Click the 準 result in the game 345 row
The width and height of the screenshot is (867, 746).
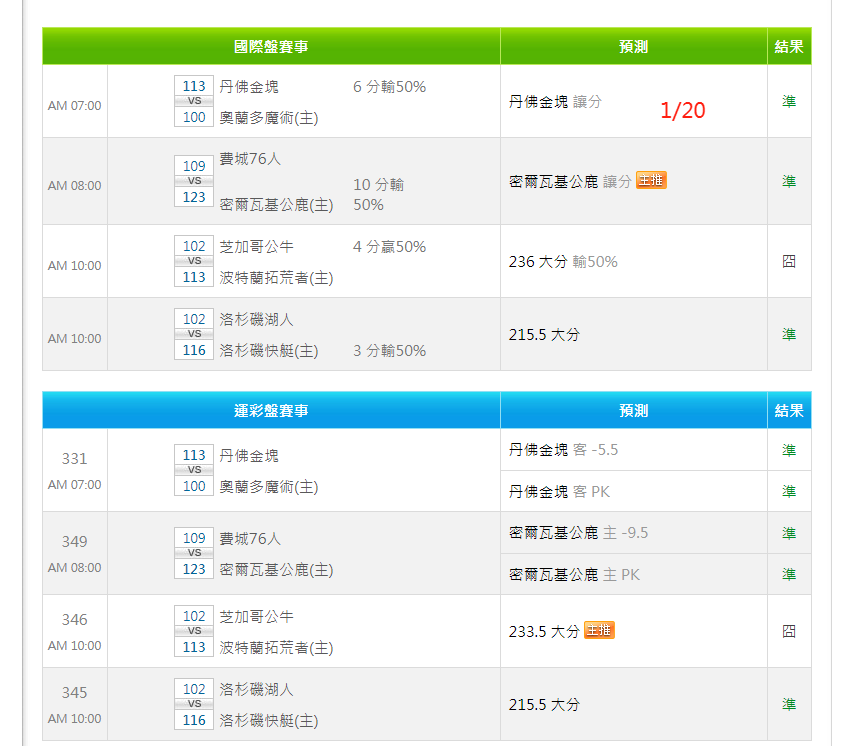[x=789, y=704]
